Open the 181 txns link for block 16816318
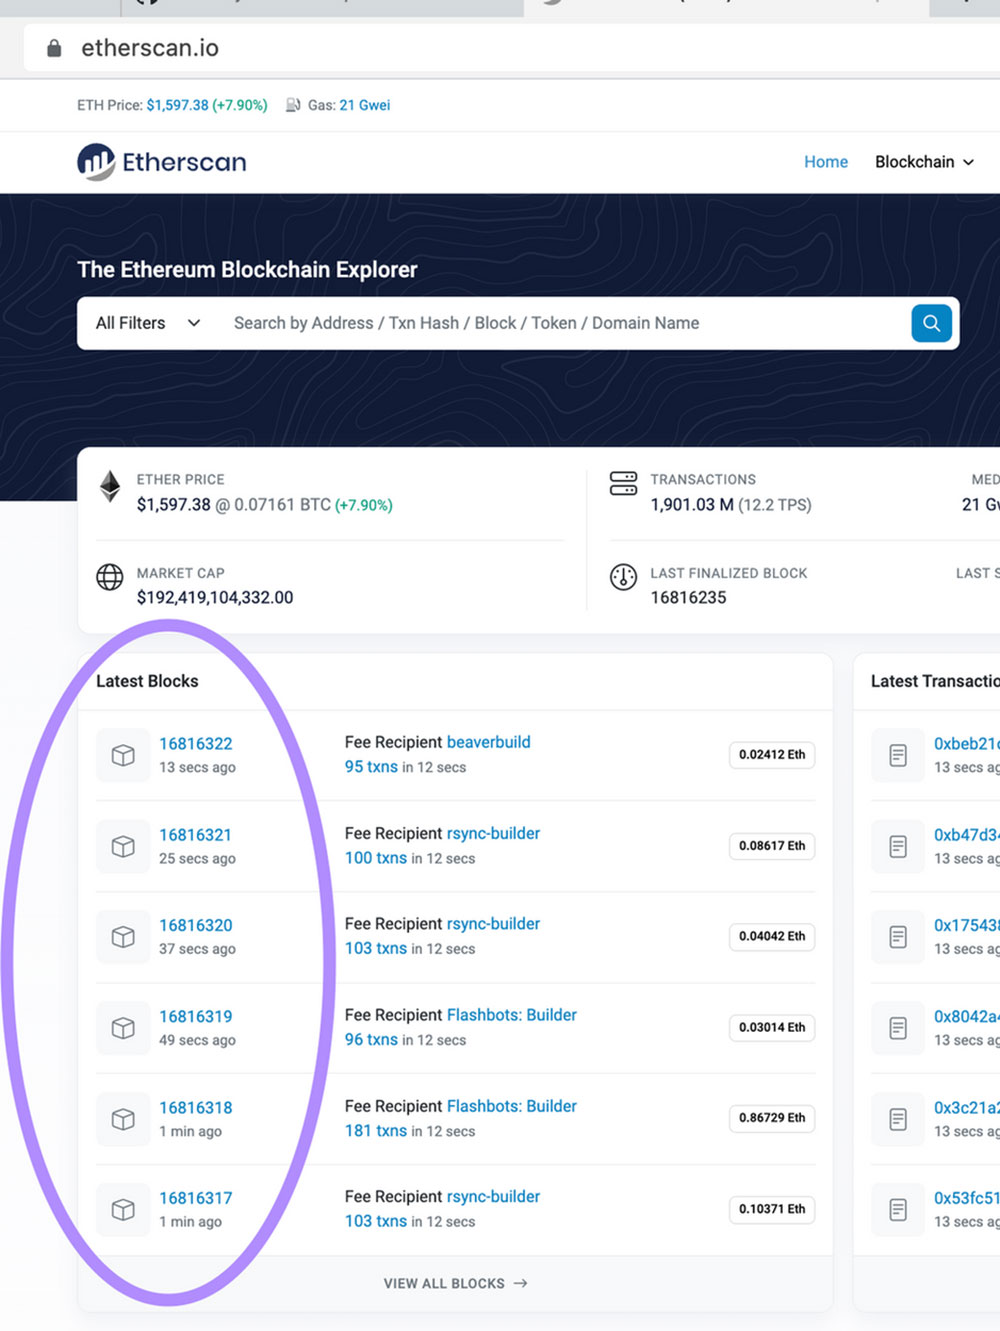1000x1331 pixels. [375, 1131]
